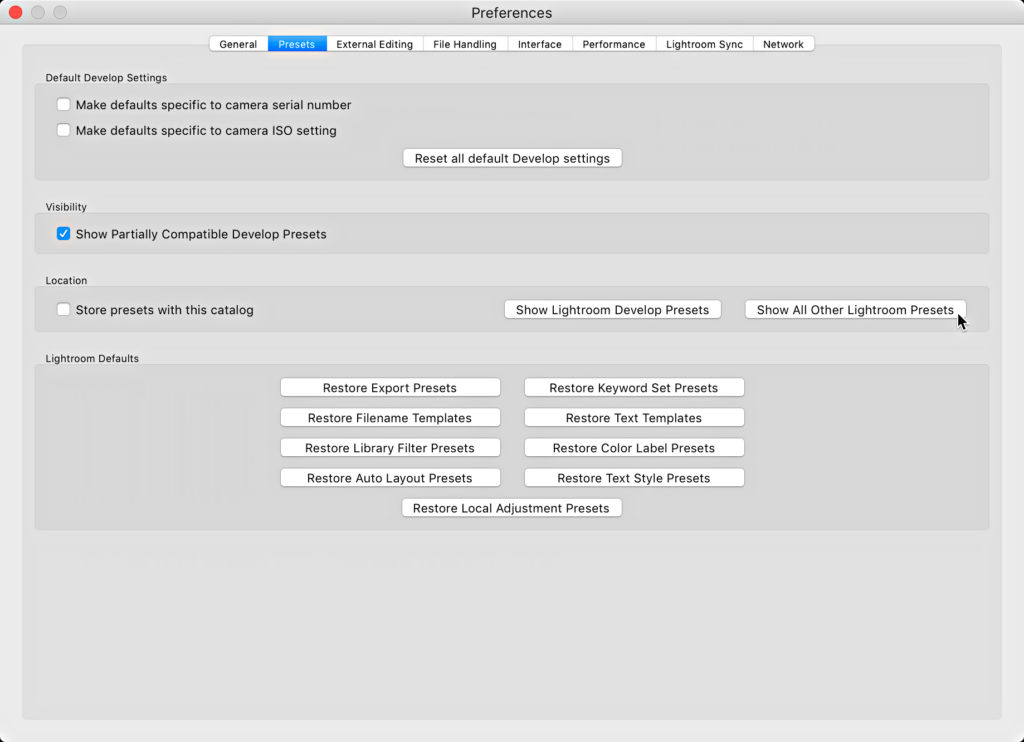The height and width of the screenshot is (742, 1024).
Task: Switch to the Performance tab
Action: 613,44
